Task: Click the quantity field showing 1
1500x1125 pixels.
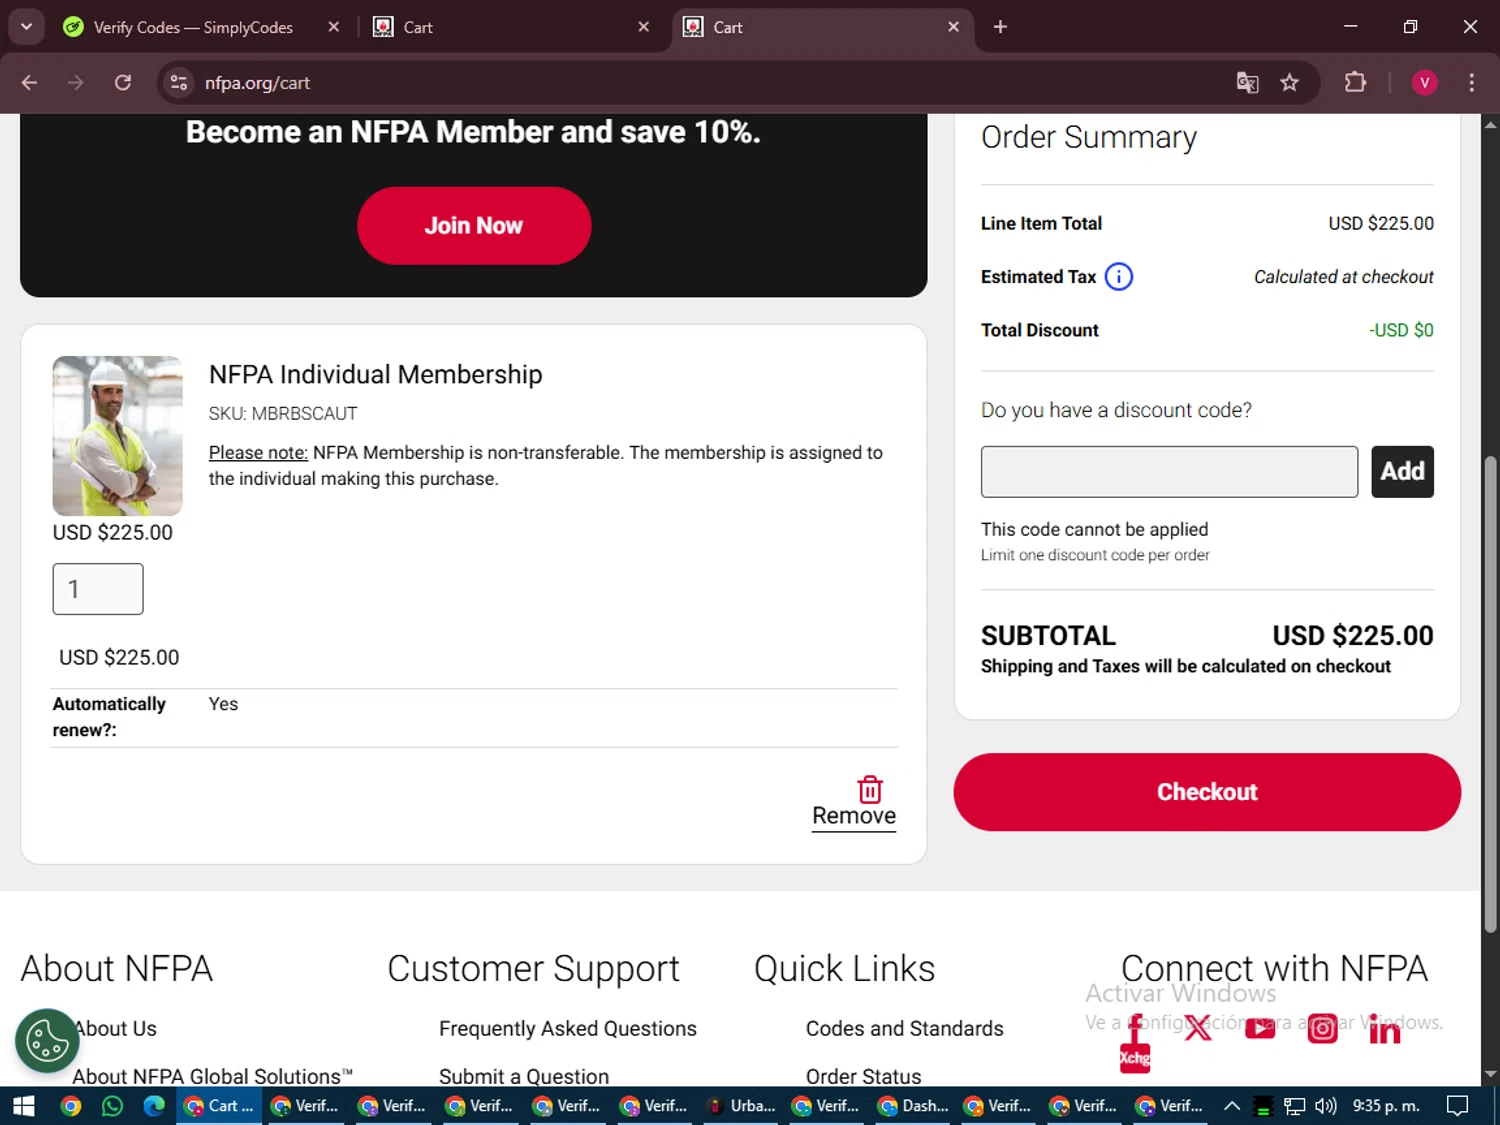Action: pos(98,589)
